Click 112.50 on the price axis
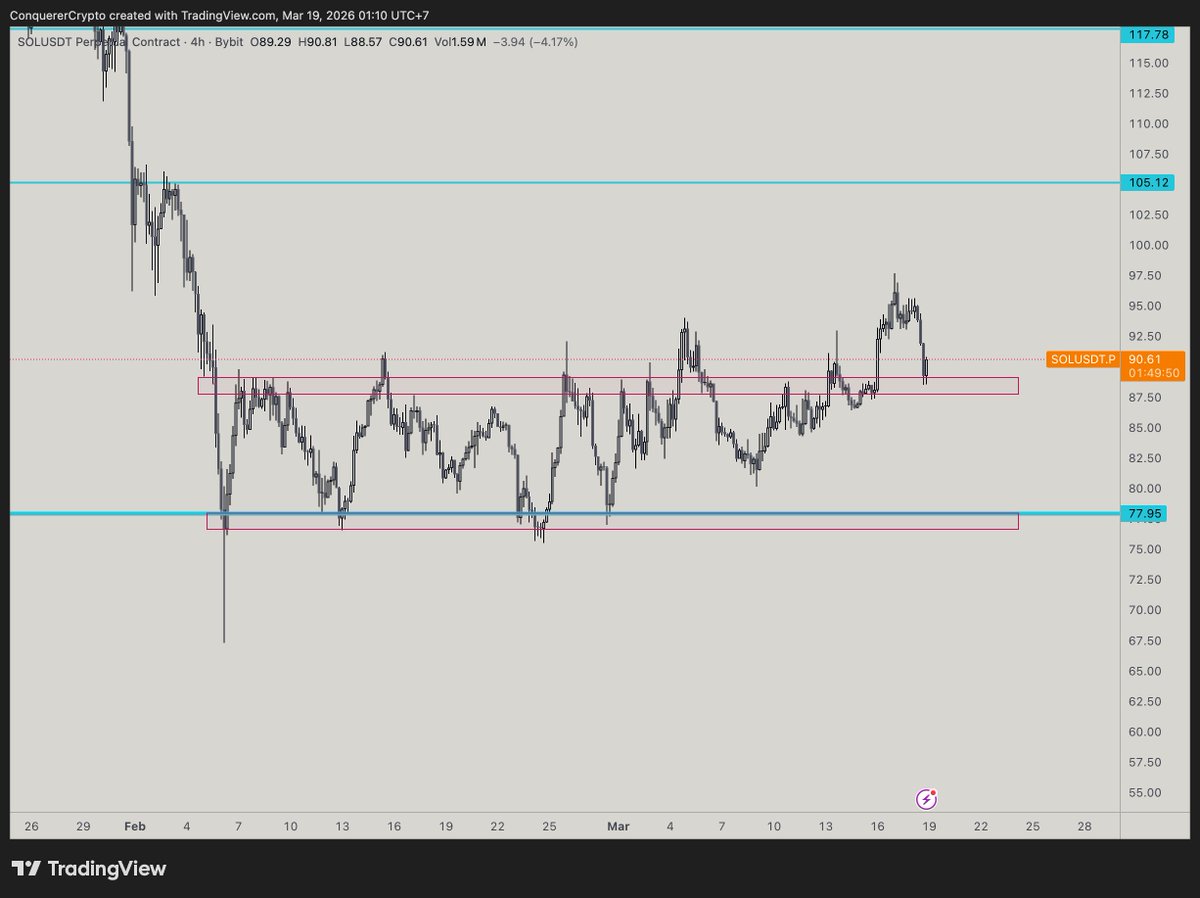Viewport: 1200px width, 898px height. coord(1149,93)
